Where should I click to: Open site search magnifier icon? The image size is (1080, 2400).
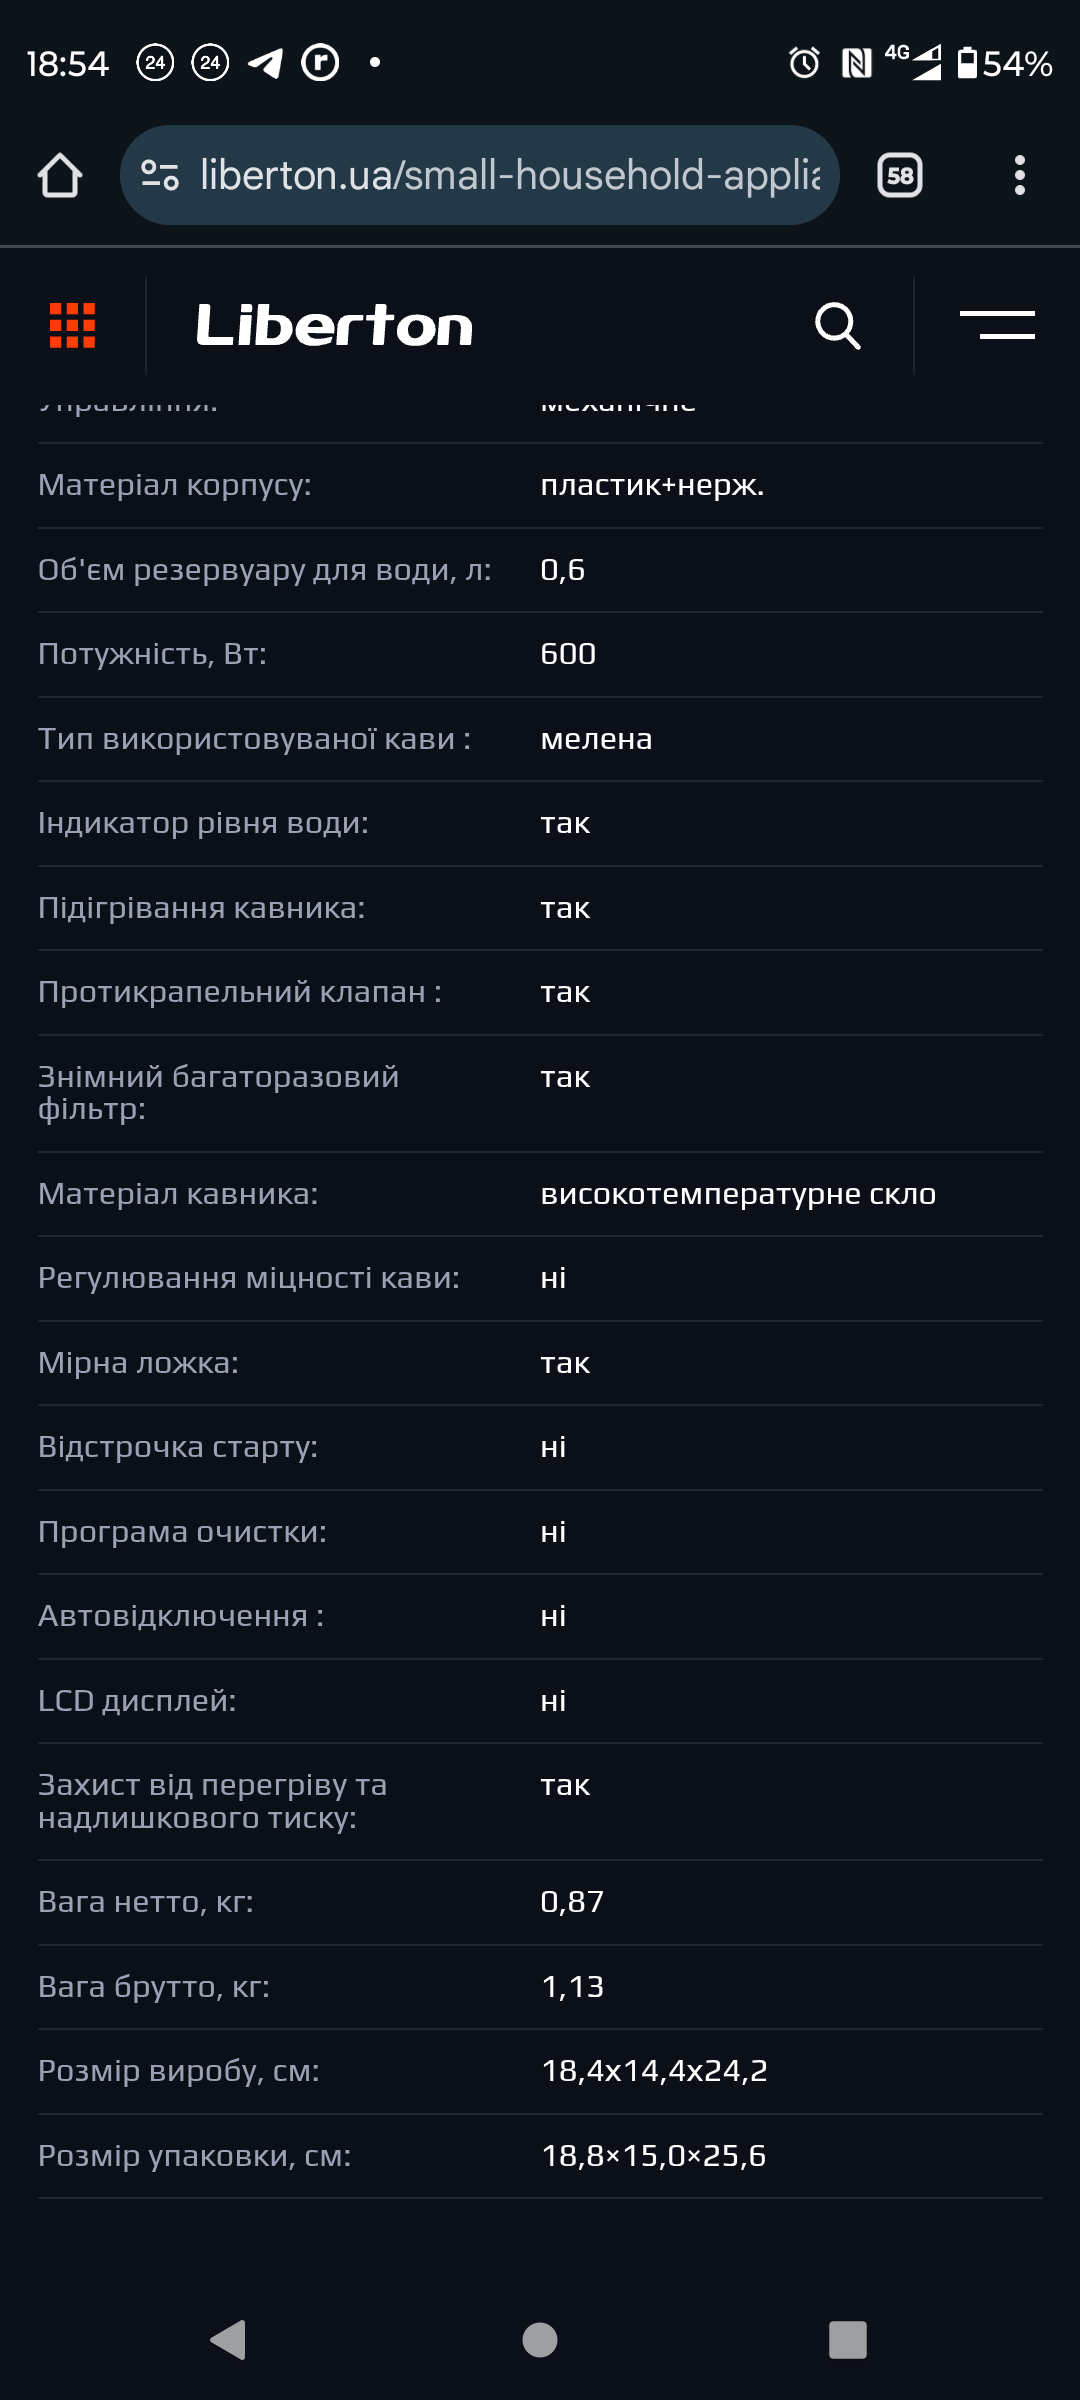pyautogui.click(x=838, y=326)
